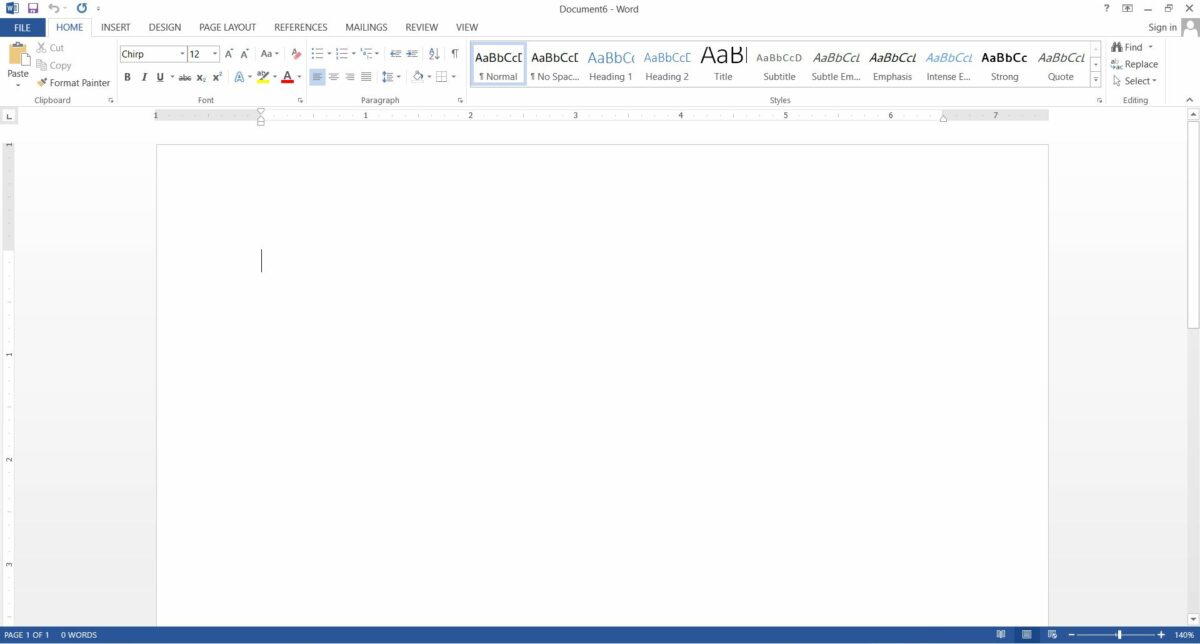The width and height of the screenshot is (1200, 644).
Task: Click the Sign in link
Action: pos(1162,27)
